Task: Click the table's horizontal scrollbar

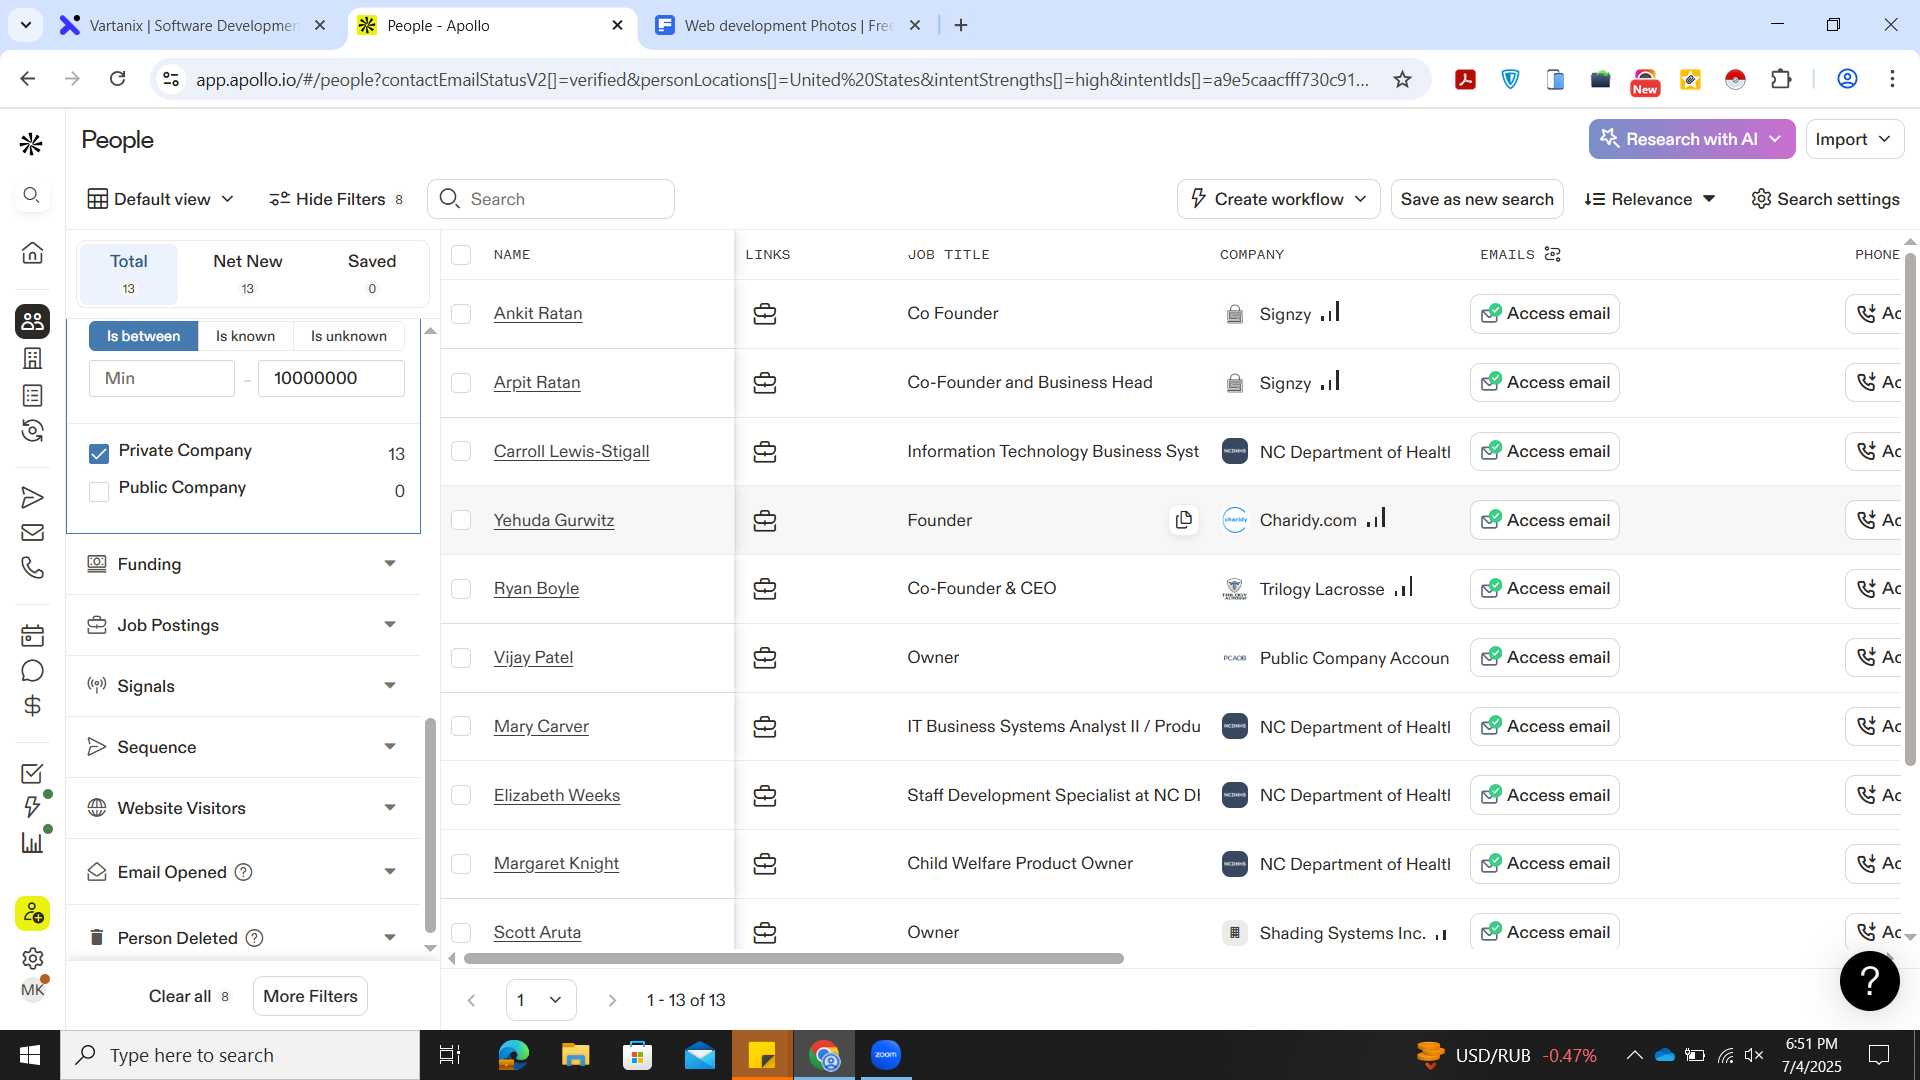Action: [x=793, y=958]
